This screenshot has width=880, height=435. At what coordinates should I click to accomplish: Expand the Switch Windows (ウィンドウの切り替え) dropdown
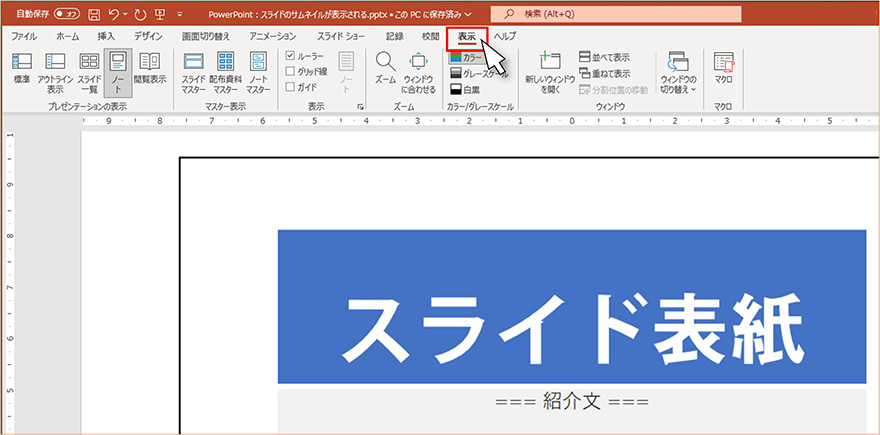(678, 72)
